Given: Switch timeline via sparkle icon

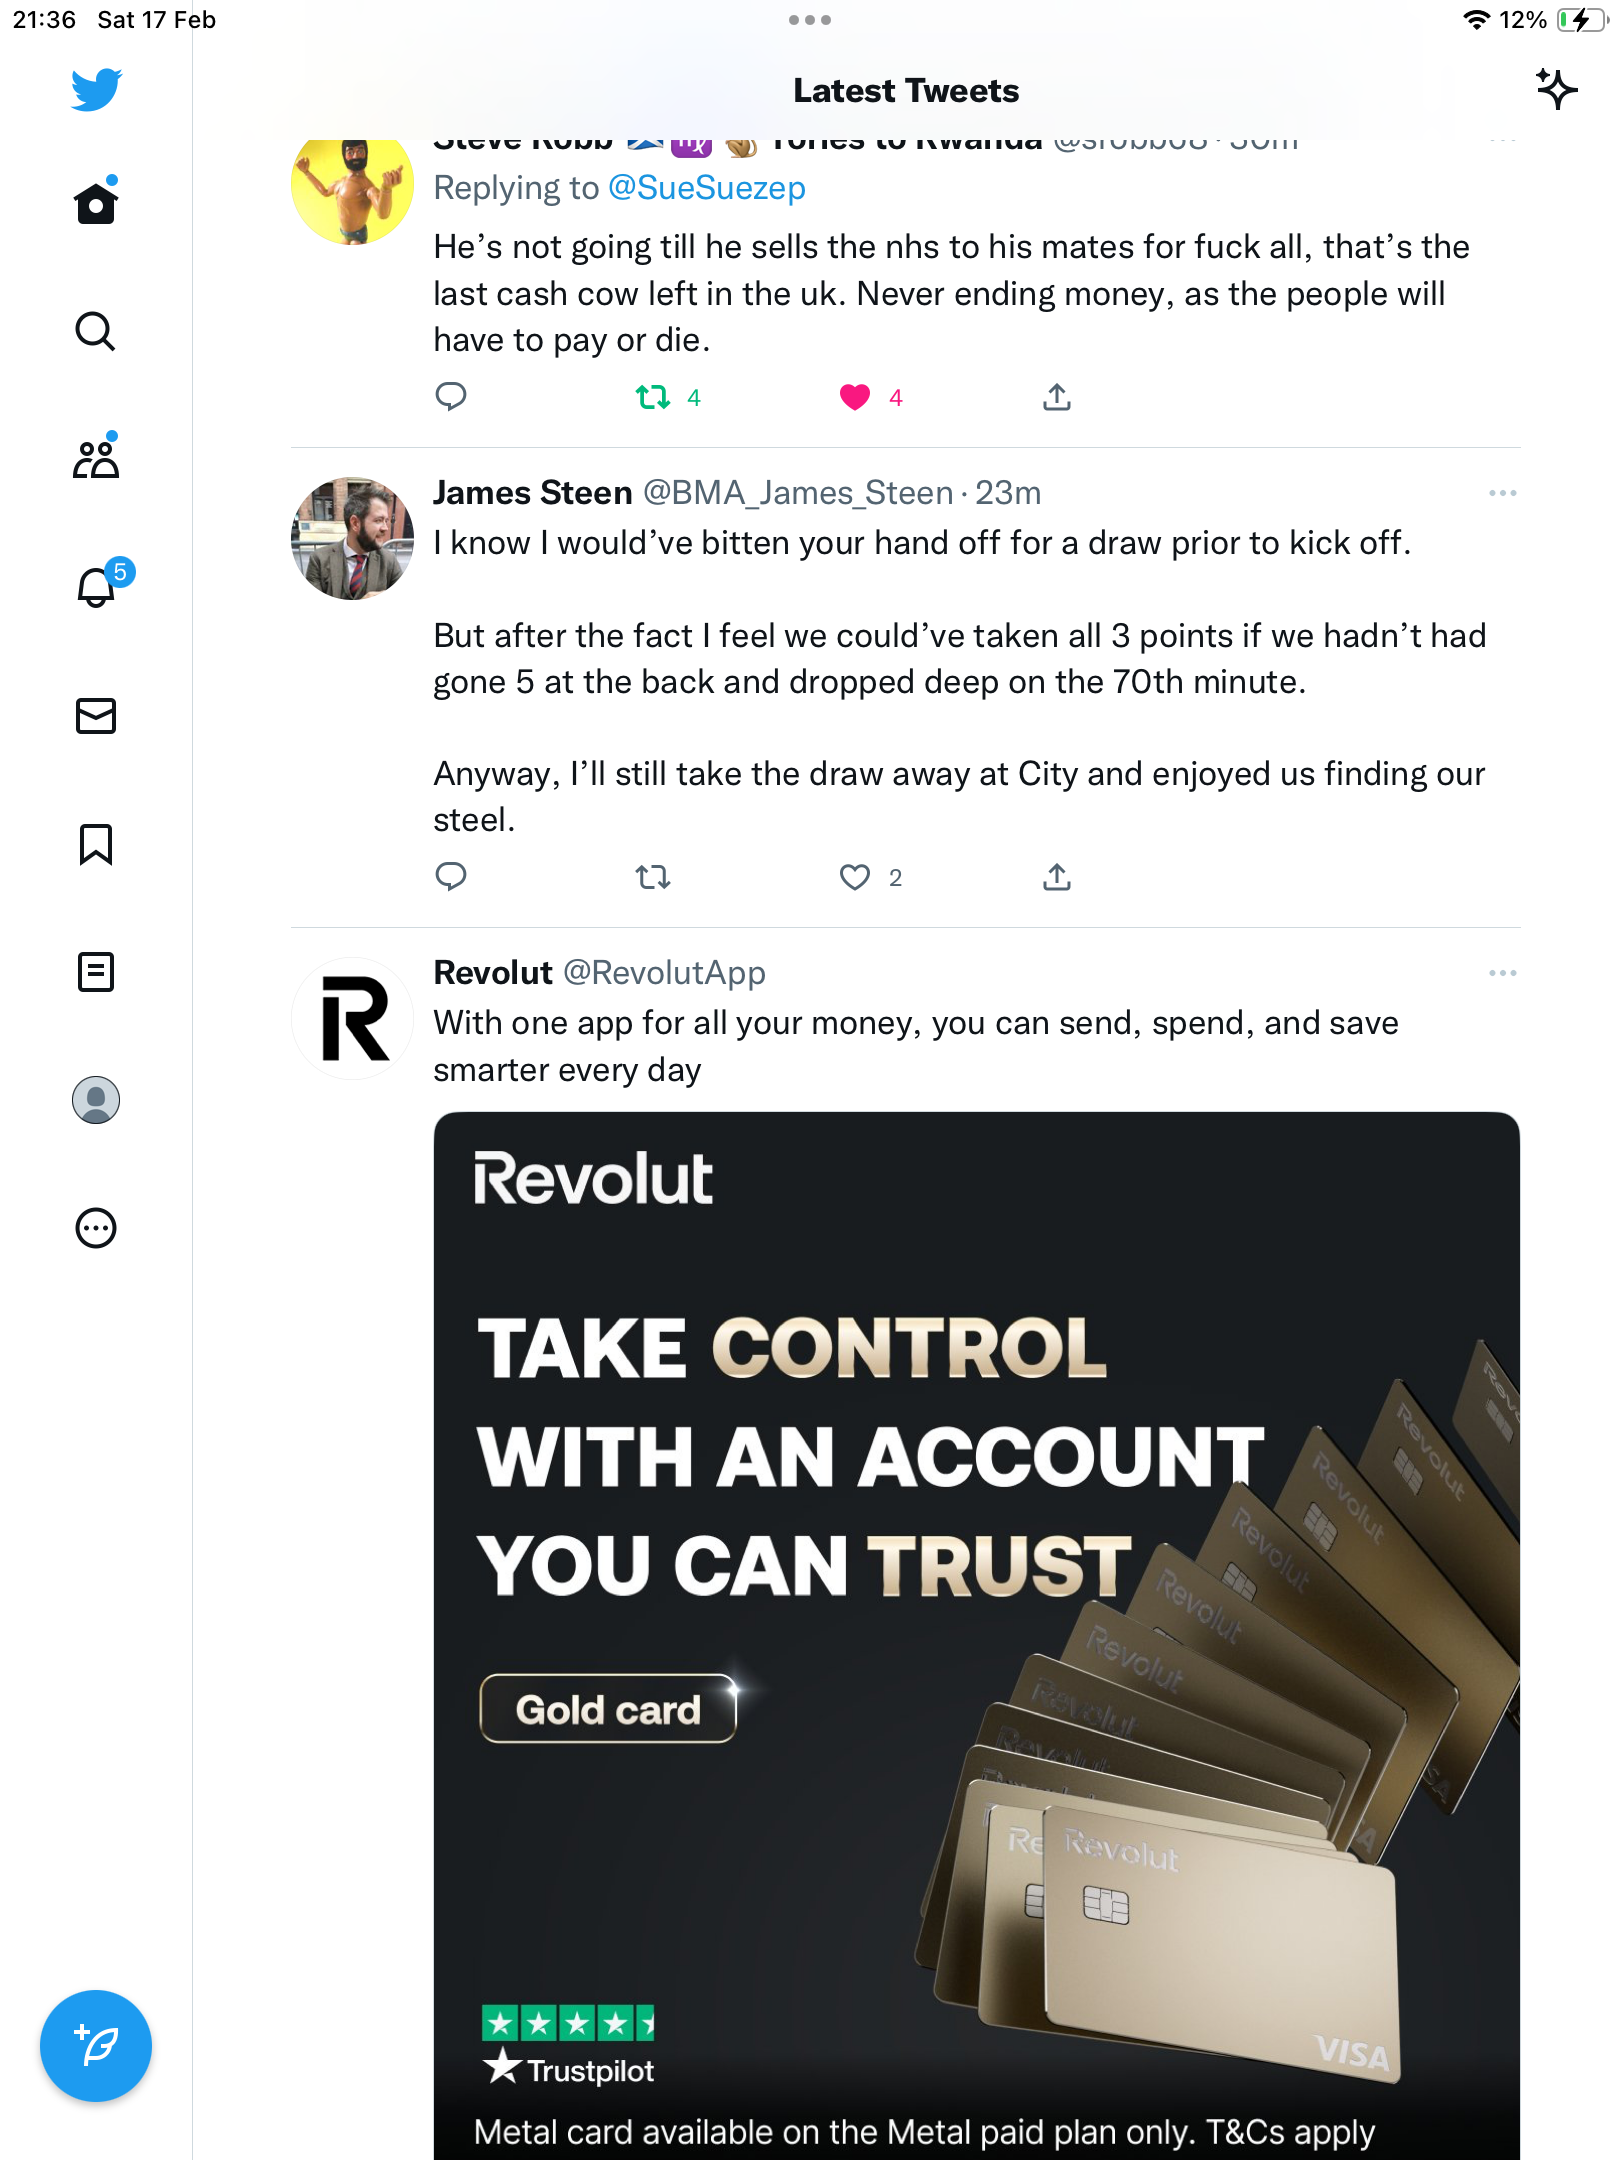Looking at the screenshot, I should coord(1556,90).
